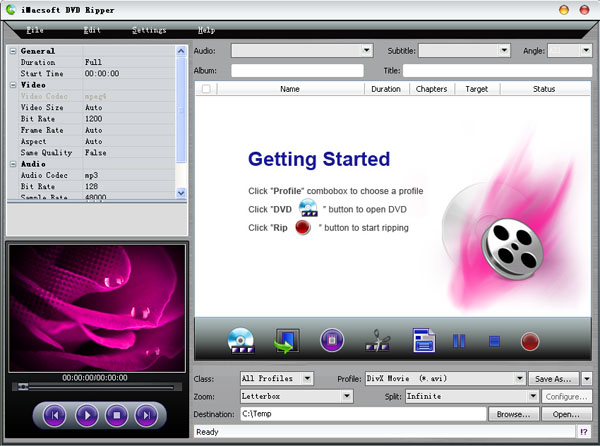Click the iMacsoft logo in title bar
The height and width of the screenshot is (446, 600).
coord(11,9)
